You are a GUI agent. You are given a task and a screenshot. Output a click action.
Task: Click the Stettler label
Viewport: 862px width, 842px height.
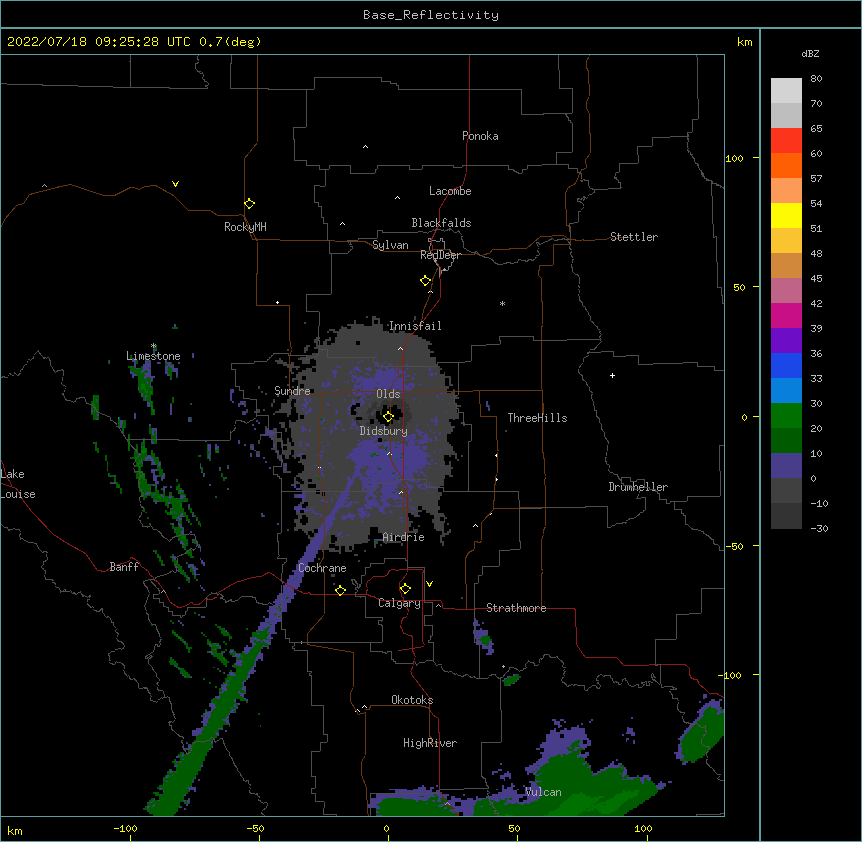pos(634,237)
